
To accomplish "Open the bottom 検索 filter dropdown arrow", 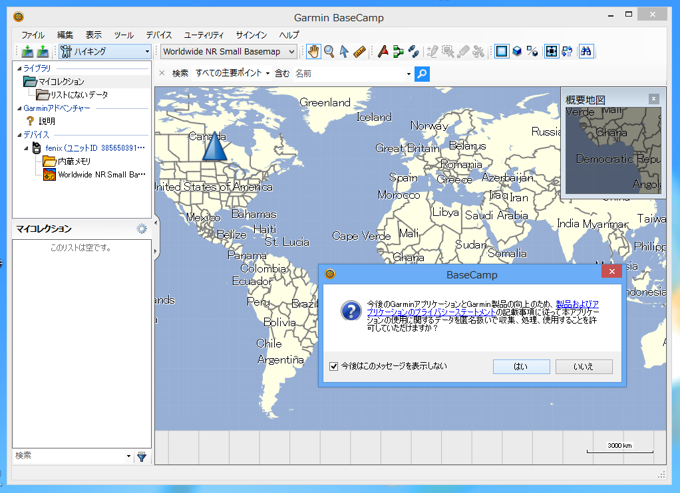I will click(128, 456).
